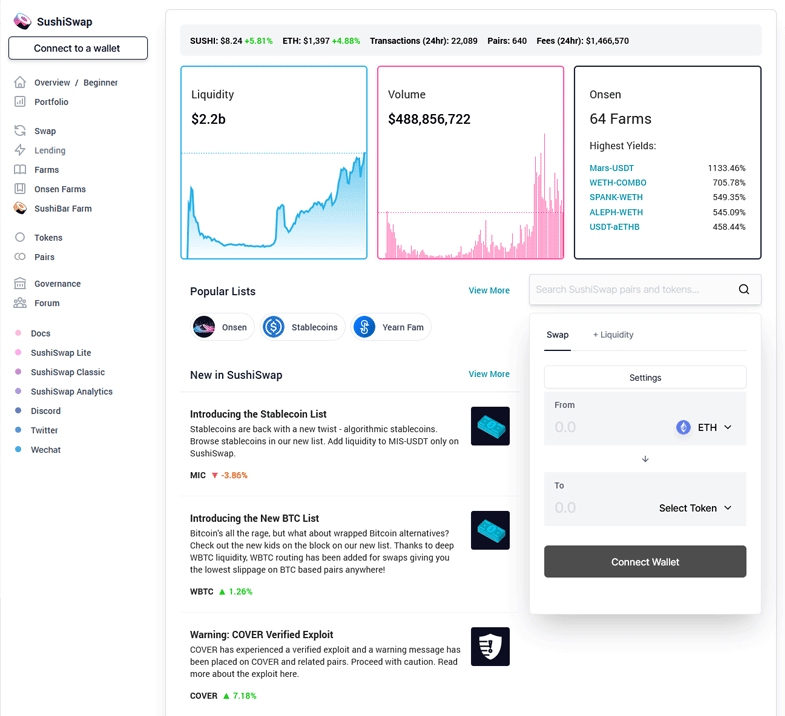The width and height of the screenshot is (785, 716).
Task: Open the Mars-USDT farm link
Action: (x=611, y=168)
